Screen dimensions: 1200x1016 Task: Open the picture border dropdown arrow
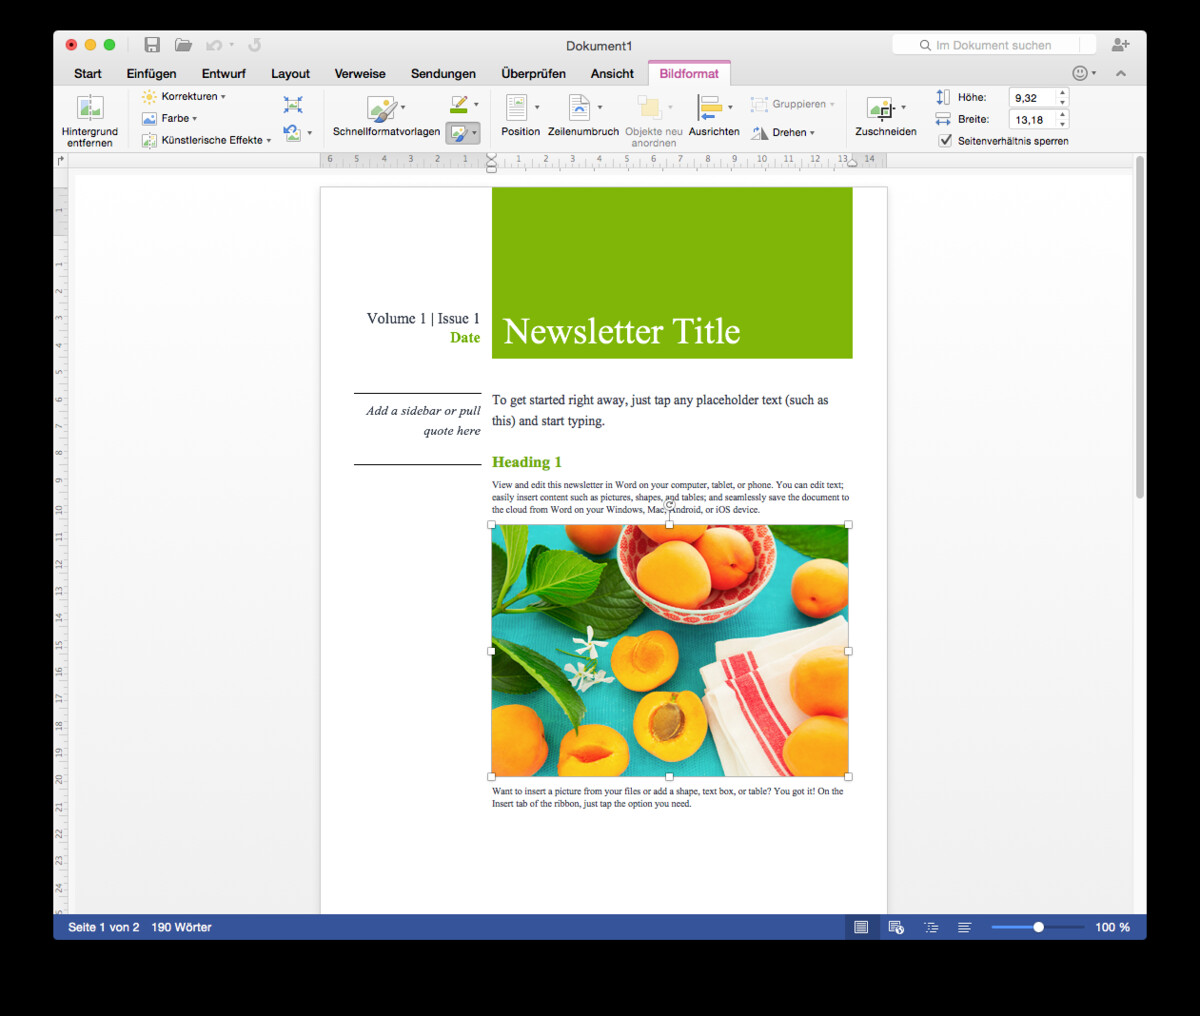[x=475, y=105]
